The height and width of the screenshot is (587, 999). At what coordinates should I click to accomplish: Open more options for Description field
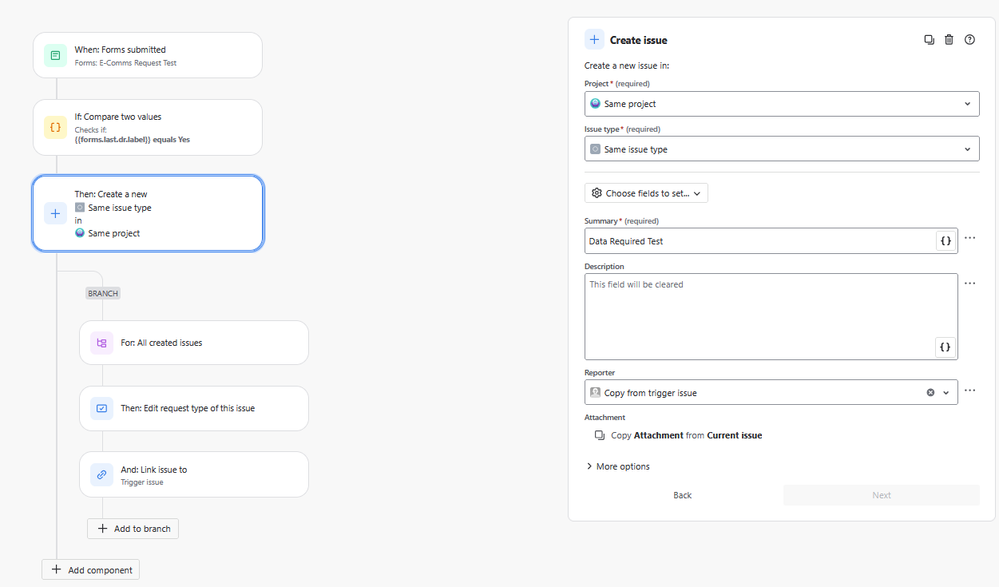coord(970,283)
